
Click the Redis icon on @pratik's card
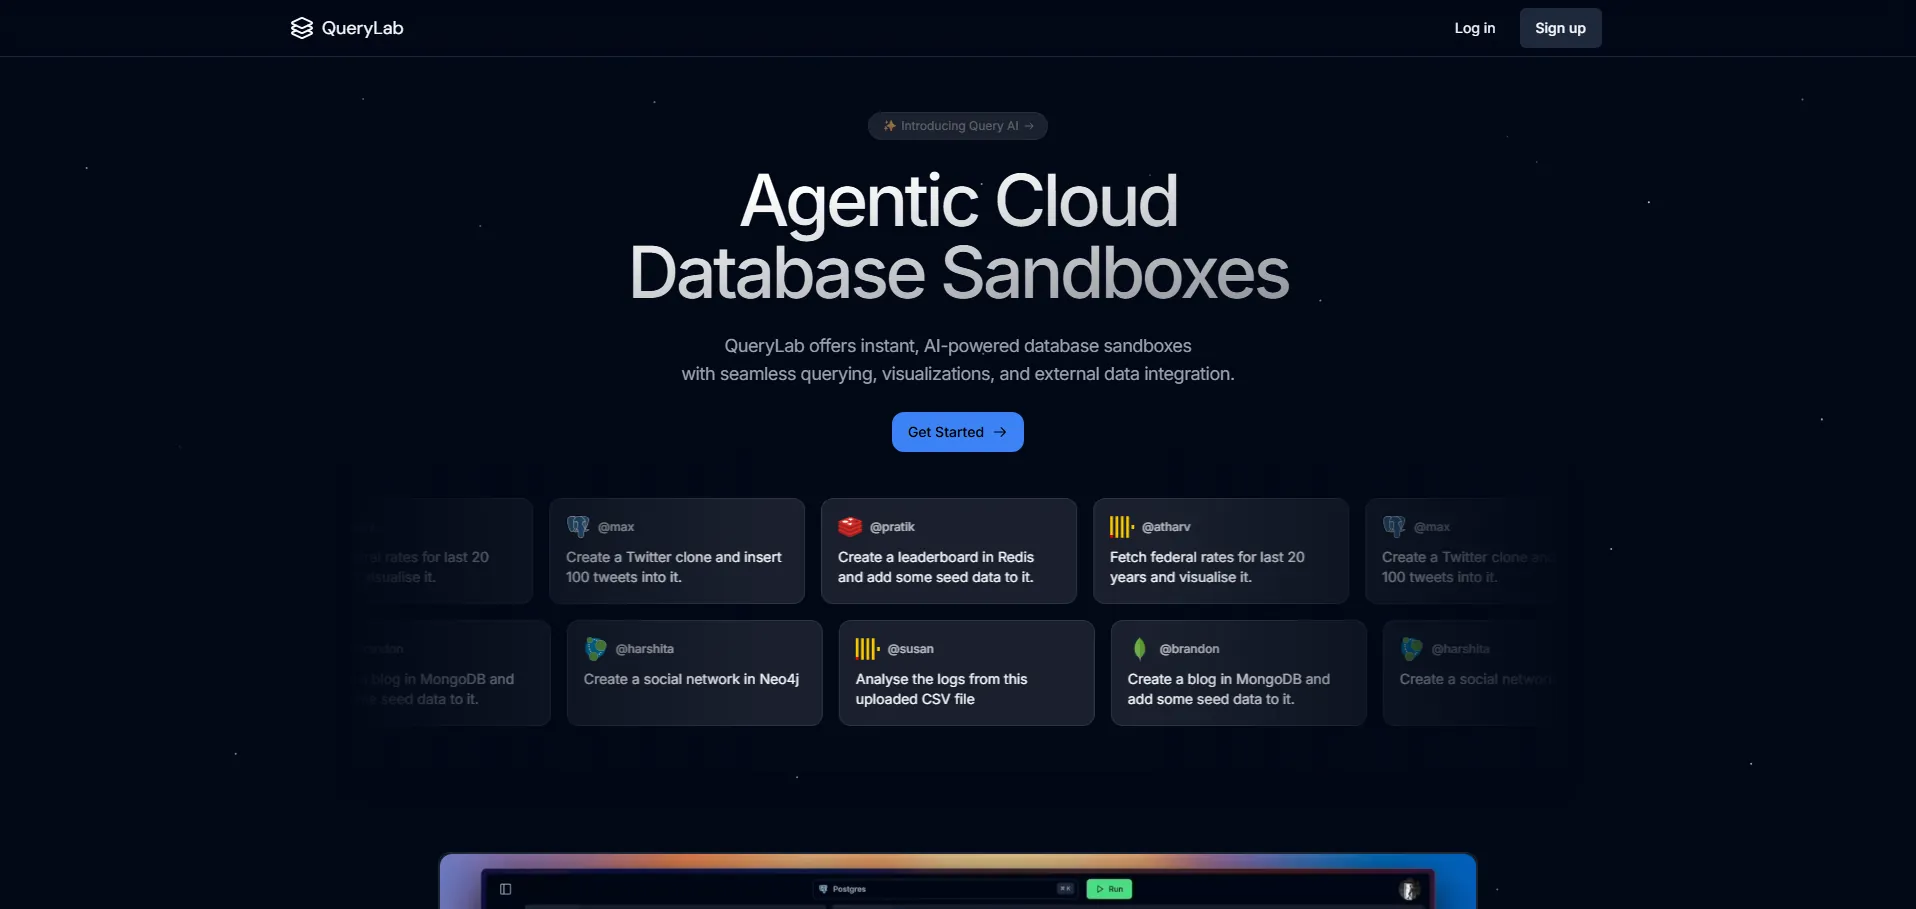[850, 526]
